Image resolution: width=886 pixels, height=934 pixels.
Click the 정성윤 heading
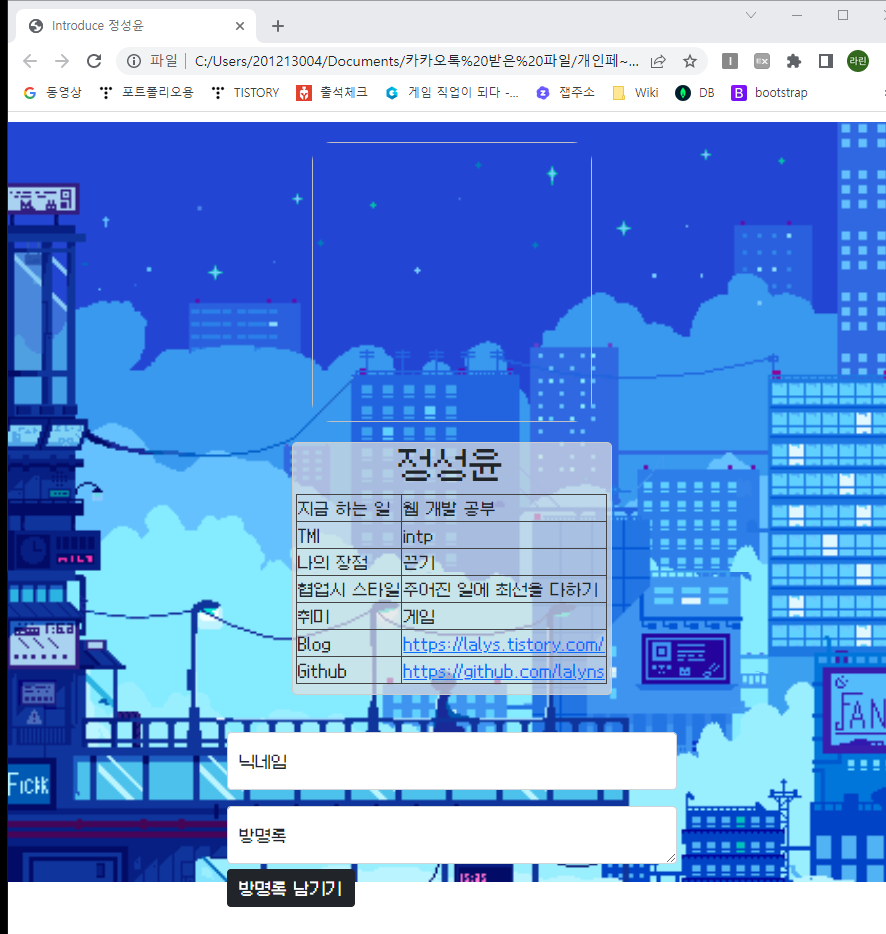click(449, 466)
